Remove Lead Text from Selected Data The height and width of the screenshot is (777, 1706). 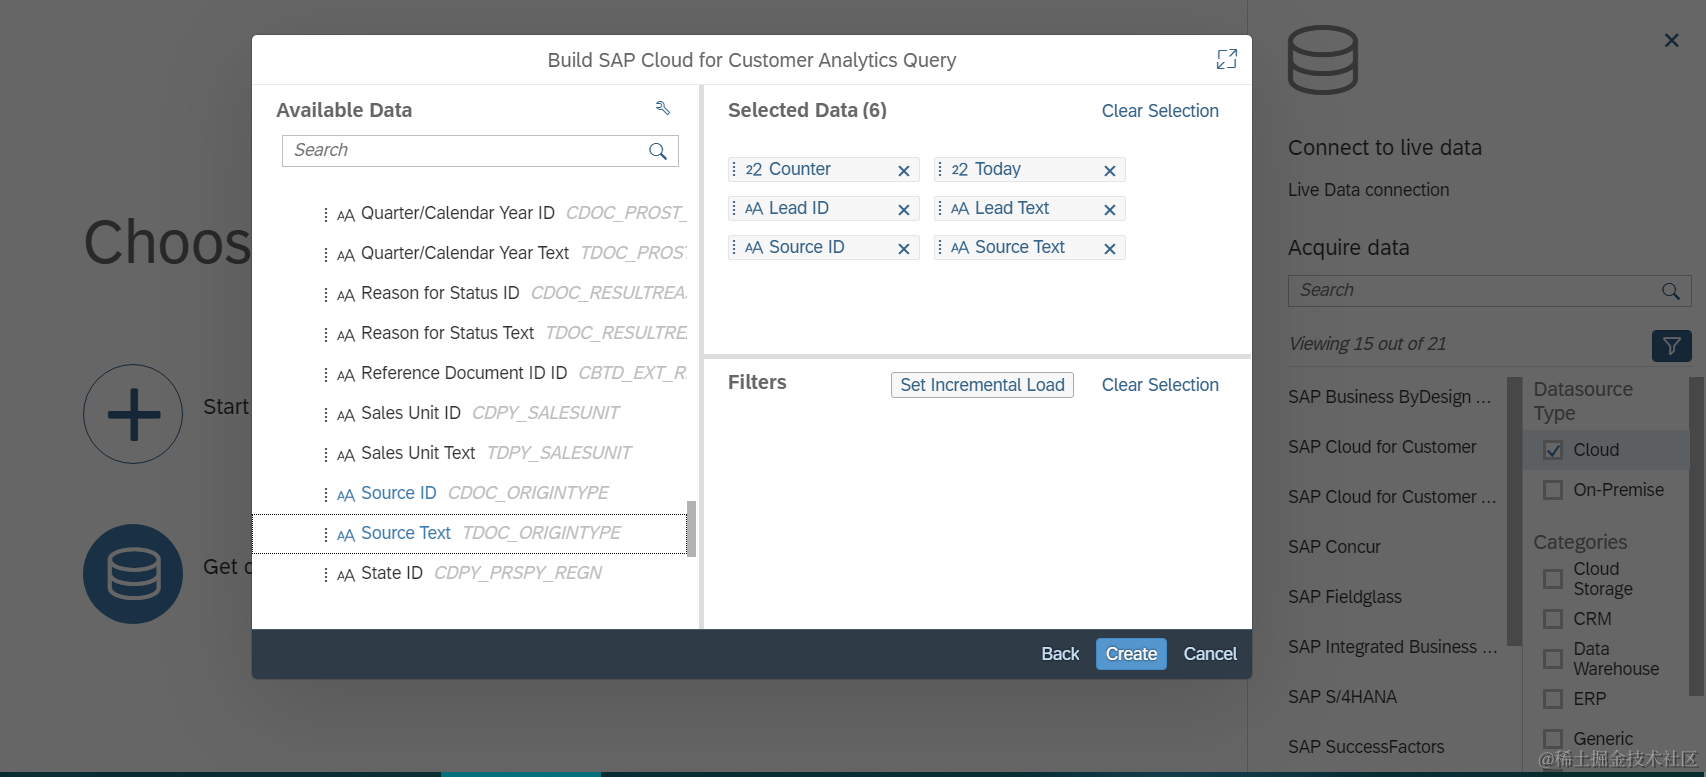coord(1109,210)
